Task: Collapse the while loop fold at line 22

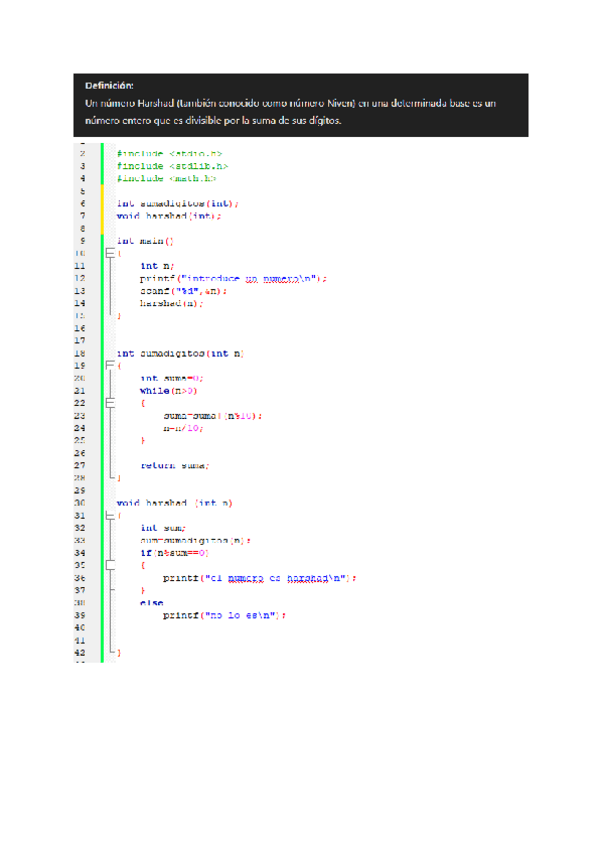Action: pos(111,403)
